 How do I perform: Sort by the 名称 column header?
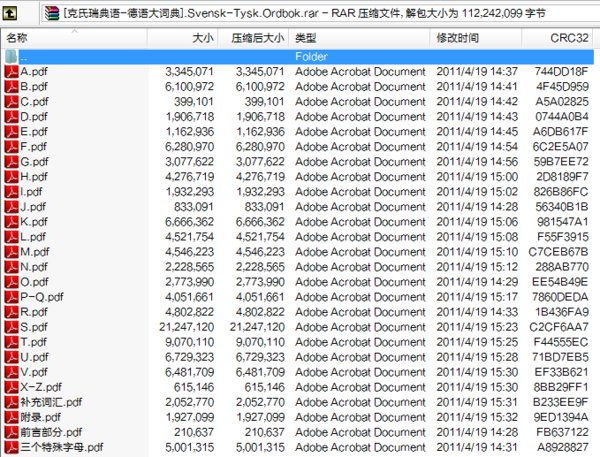click(x=74, y=38)
